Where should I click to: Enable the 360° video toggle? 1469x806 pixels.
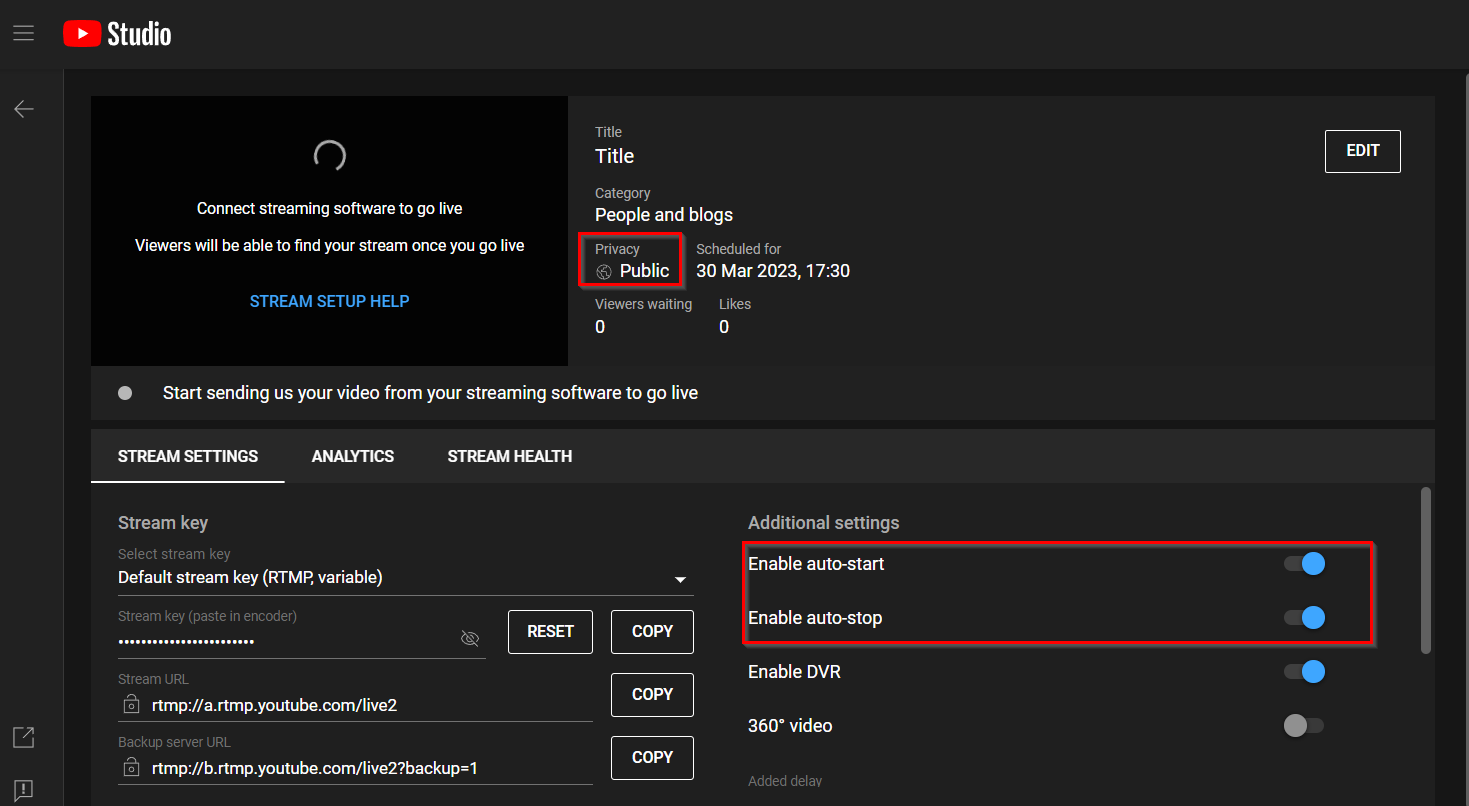click(1303, 725)
